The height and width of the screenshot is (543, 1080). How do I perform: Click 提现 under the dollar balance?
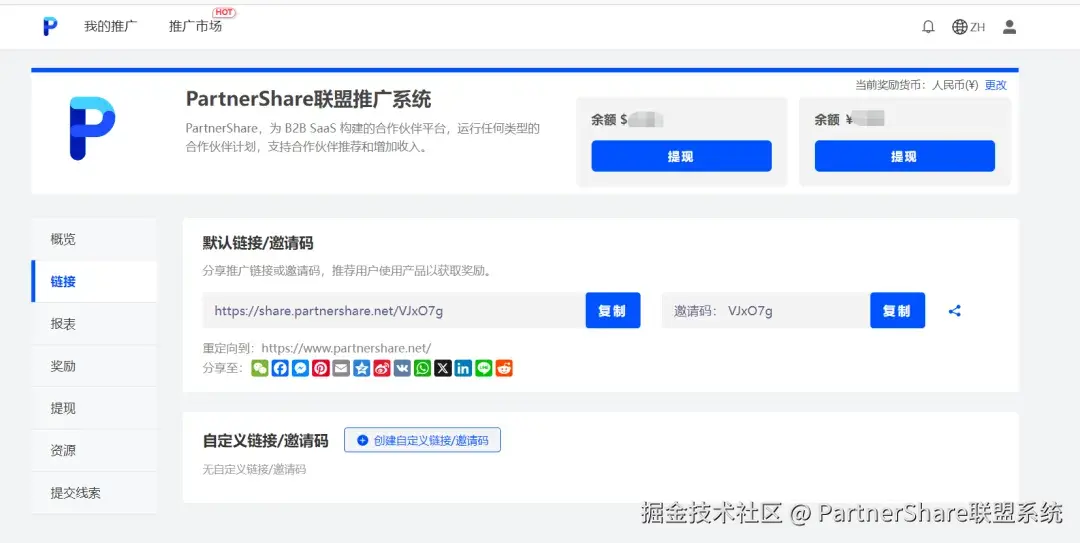(x=681, y=156)
